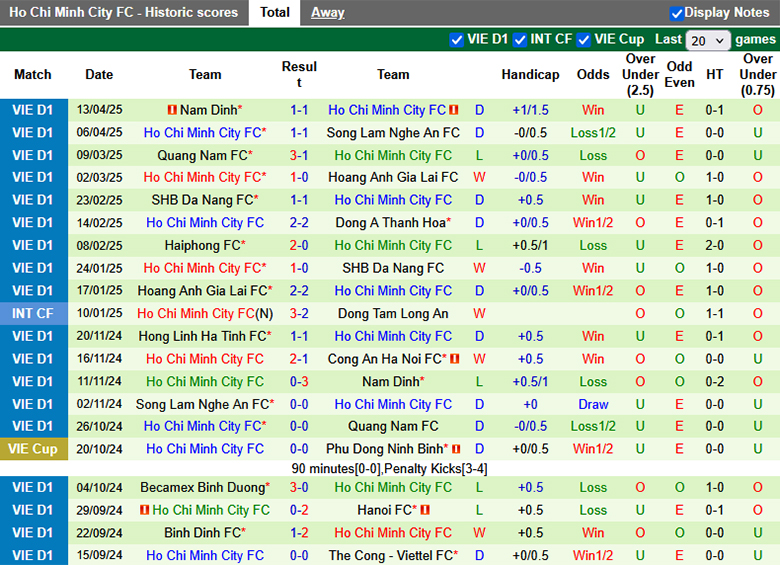Open Dong A Thanh Hoa team link
The height and width of the screenshot is (565, 780).
(x=390, y=222)
